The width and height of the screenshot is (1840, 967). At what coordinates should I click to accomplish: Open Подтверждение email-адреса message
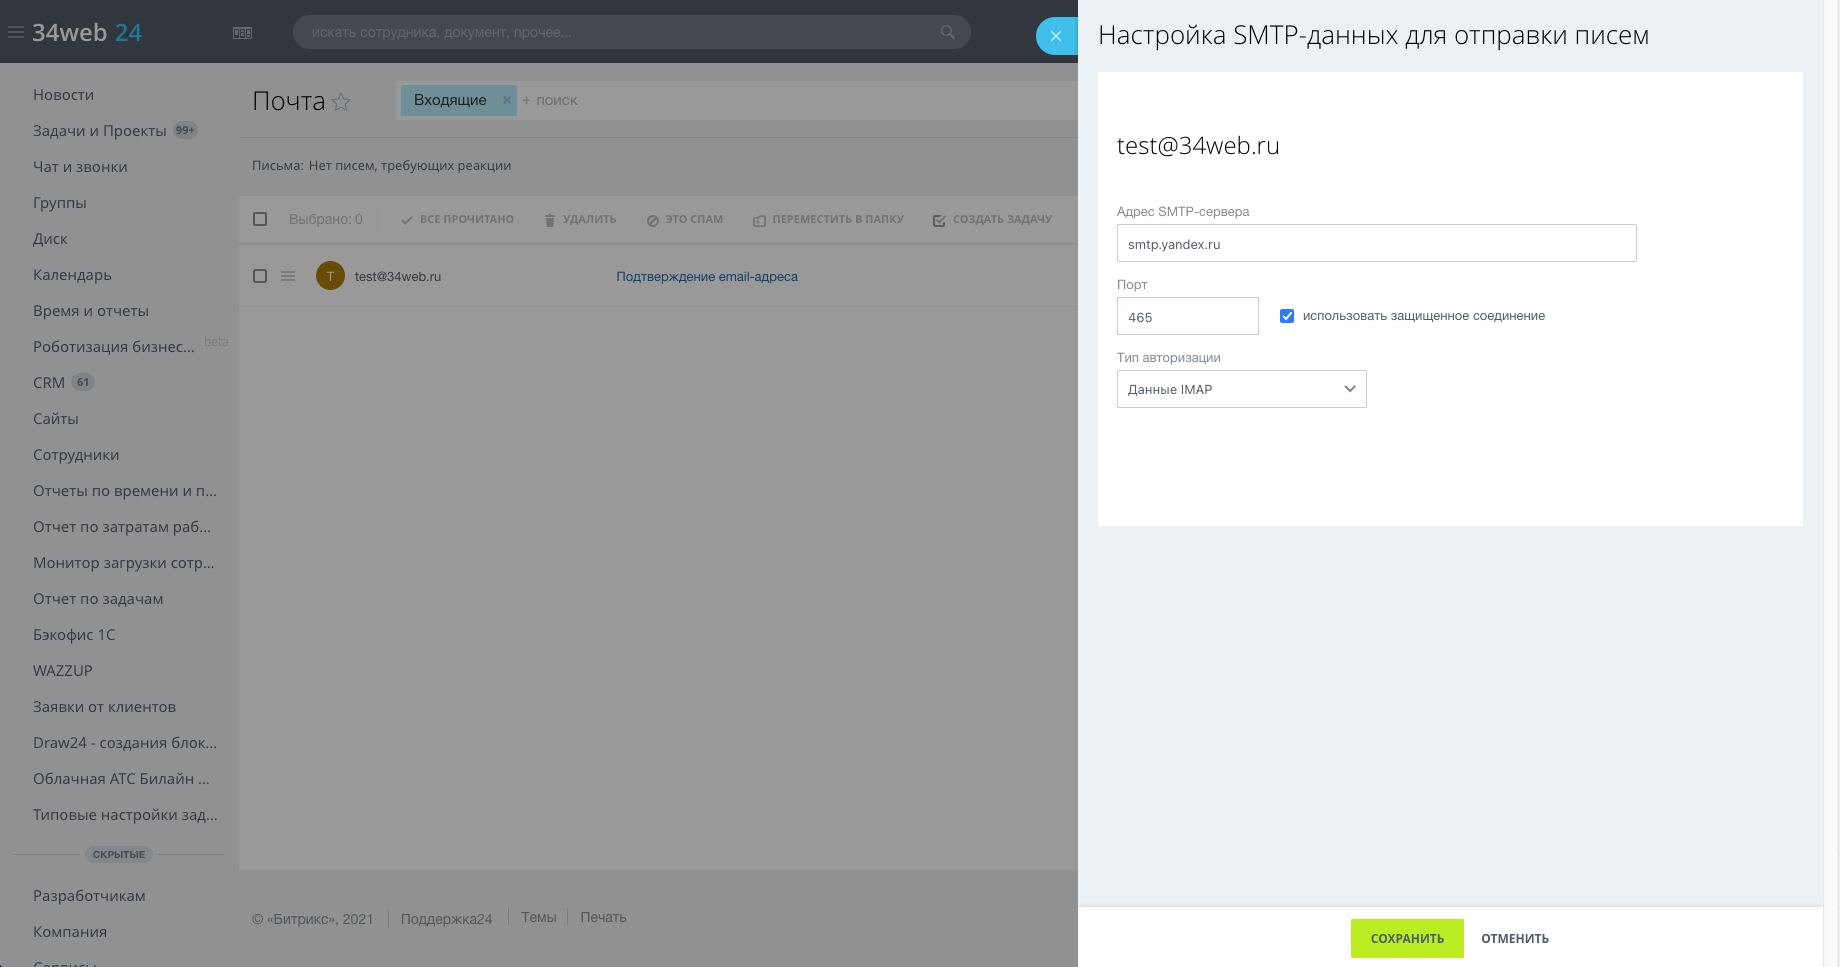pos(707,277)
